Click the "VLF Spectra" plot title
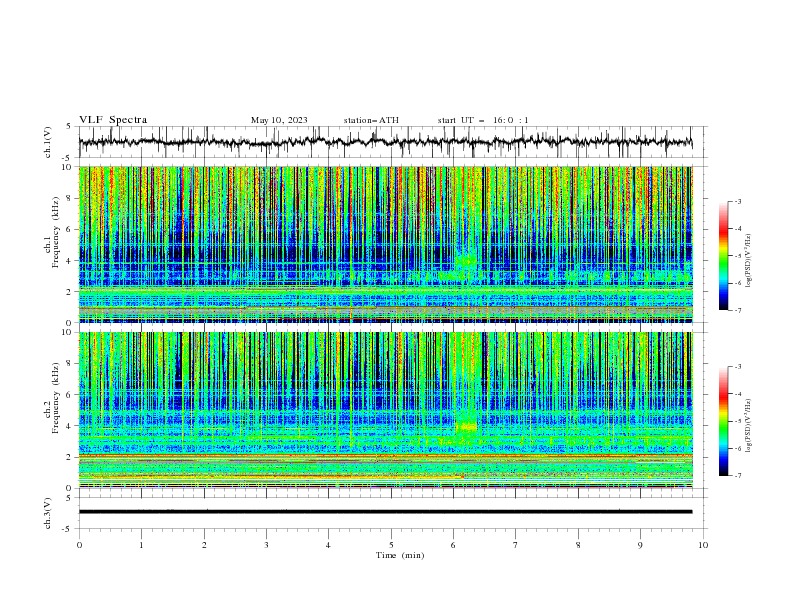Viewport: 792px width, 612px height. tap(113, 120)
